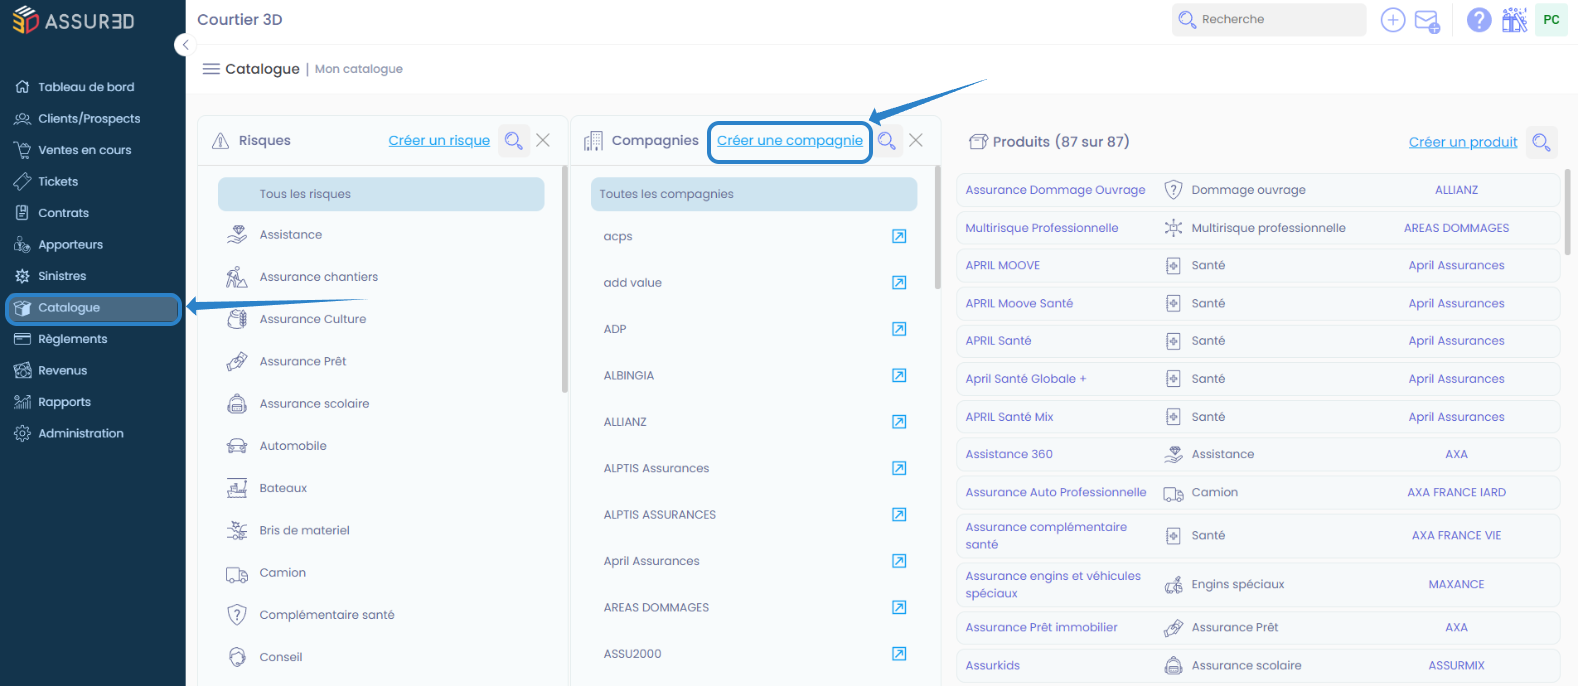This screenshot has height=686, width=1578.
Task: Open Assurkids product
Action: tap(993, 665)
